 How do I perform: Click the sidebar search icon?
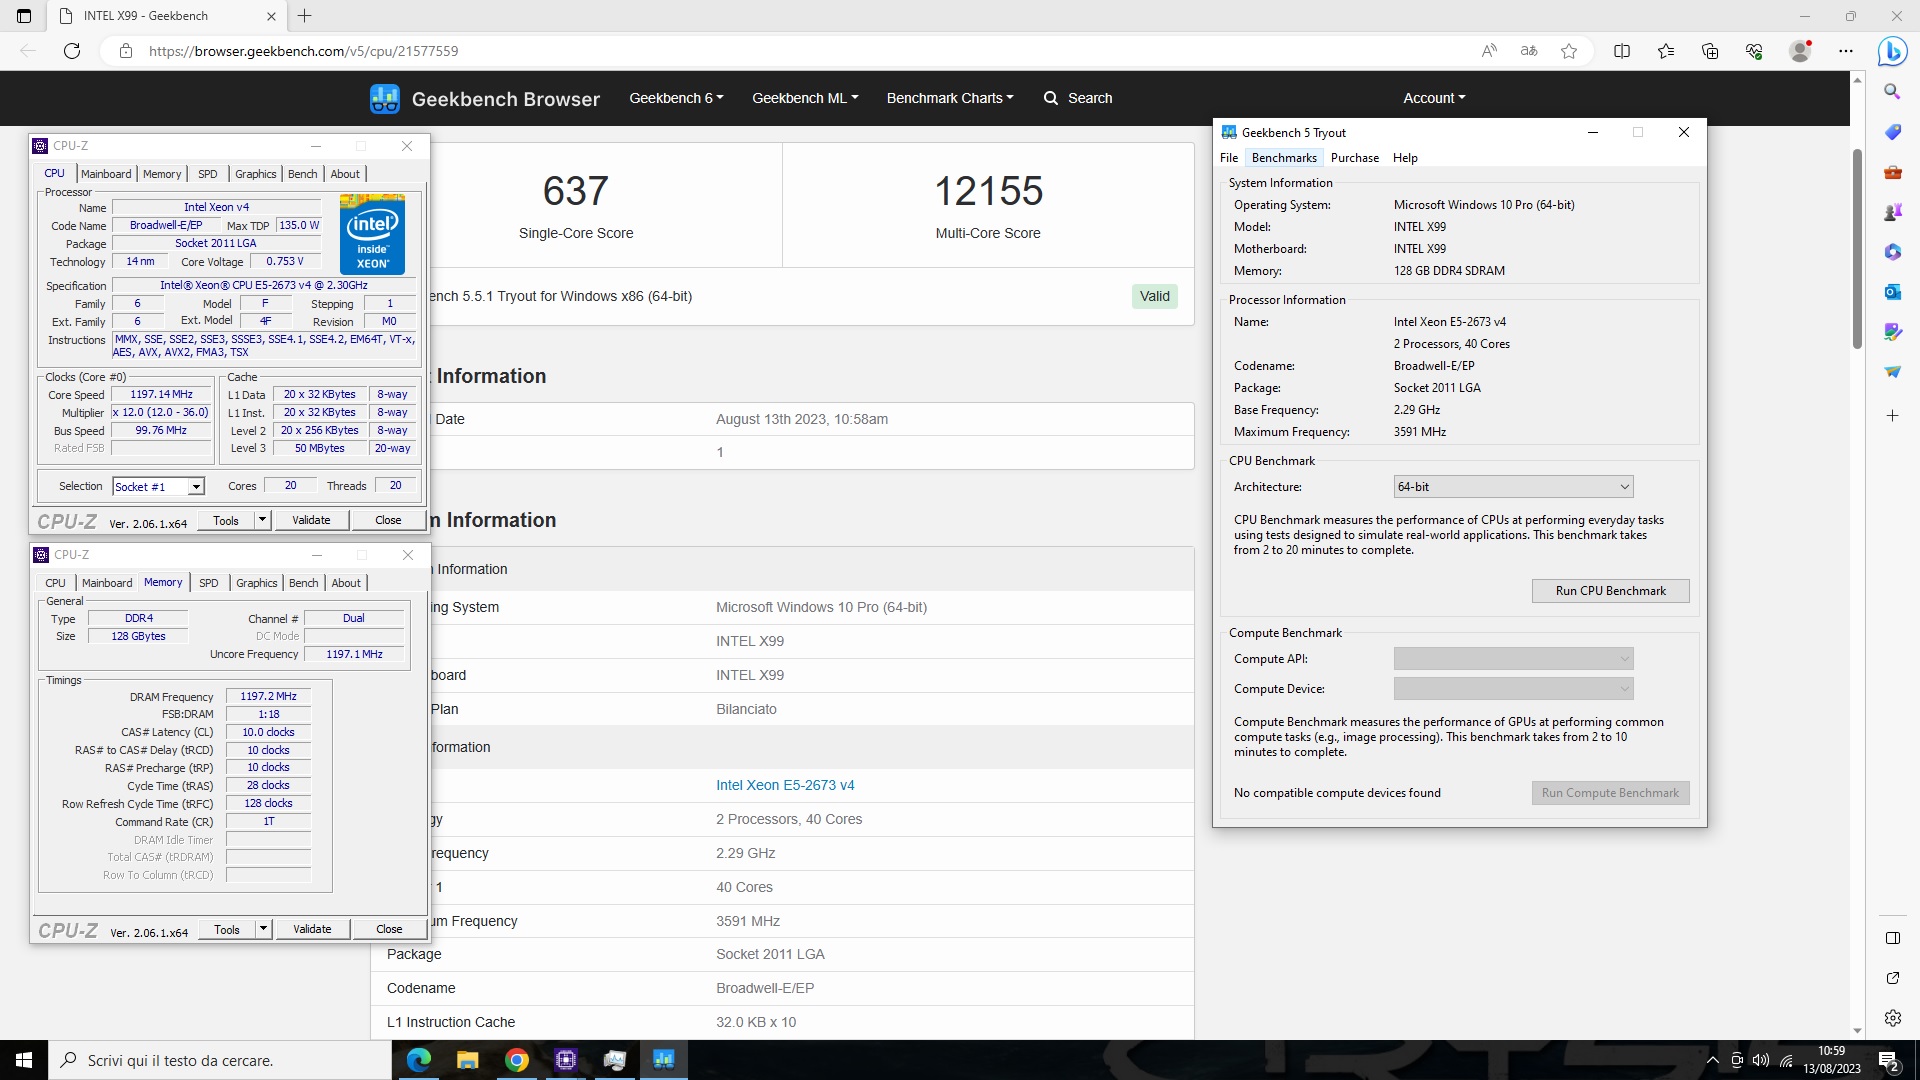tap(1892, 92)
